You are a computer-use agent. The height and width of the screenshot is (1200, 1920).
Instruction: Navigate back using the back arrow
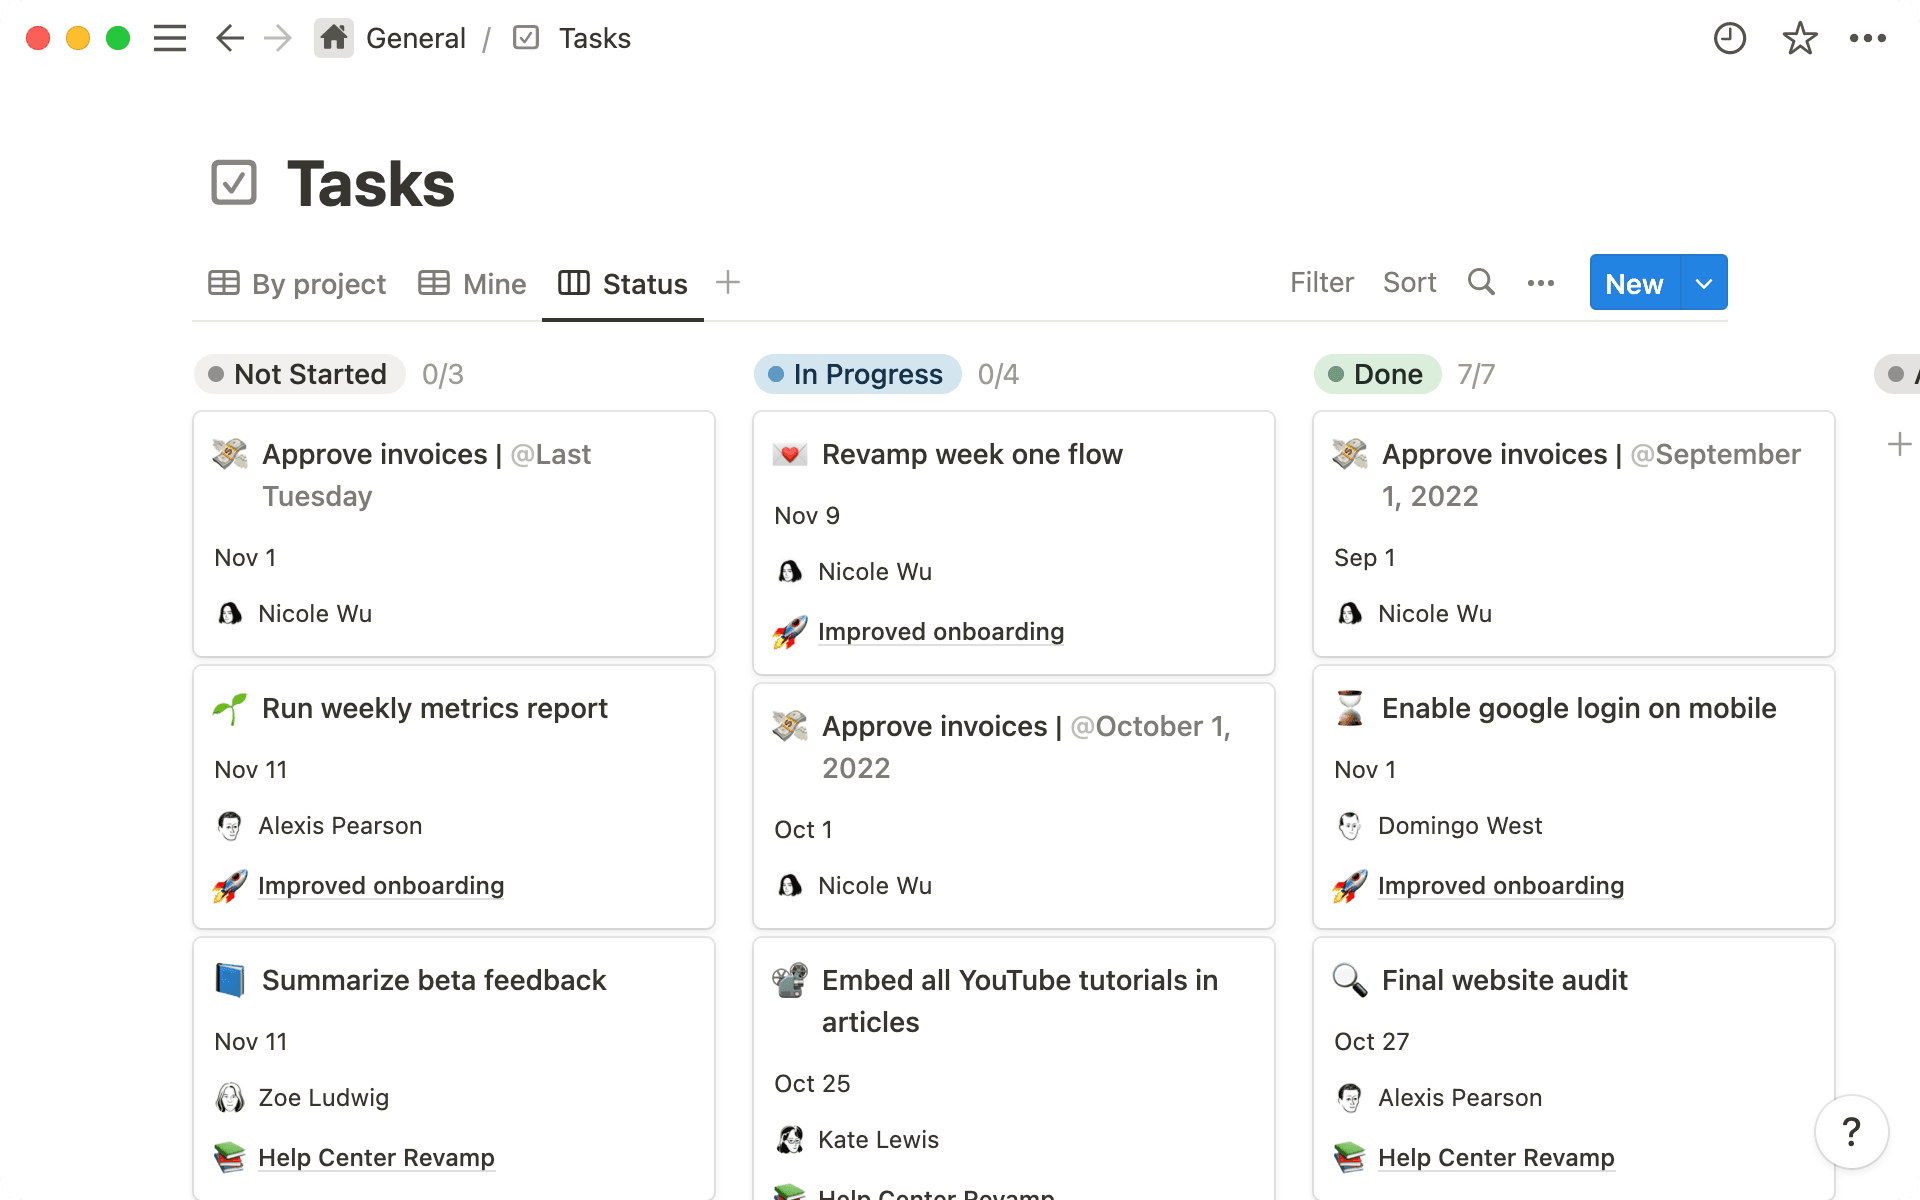coord(229,38)
